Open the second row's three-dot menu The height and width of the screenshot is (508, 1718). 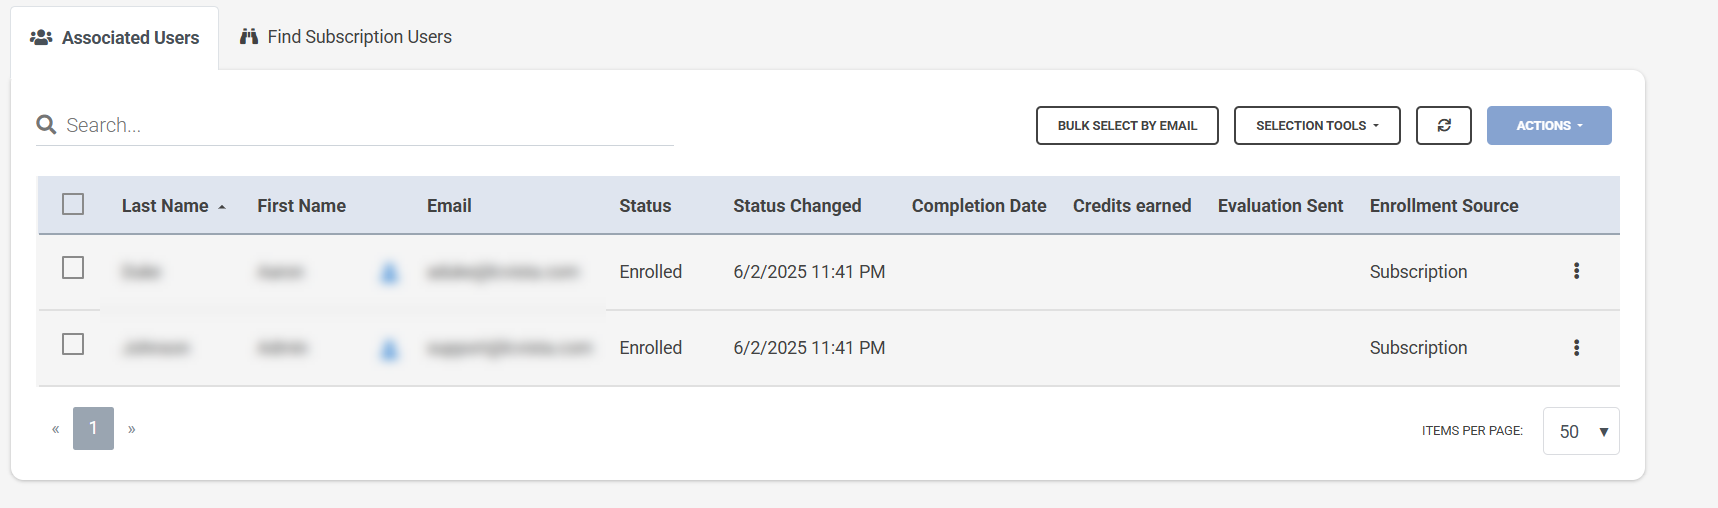[x=1576, y=348]
